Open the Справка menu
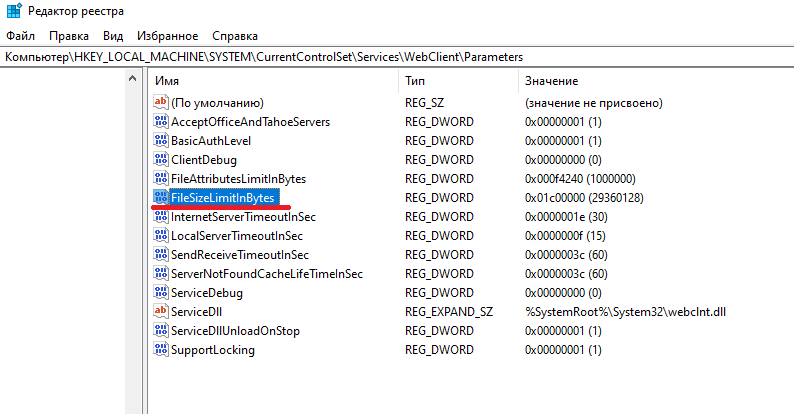Viewport: 794px width, 414px height. (235, 36)
